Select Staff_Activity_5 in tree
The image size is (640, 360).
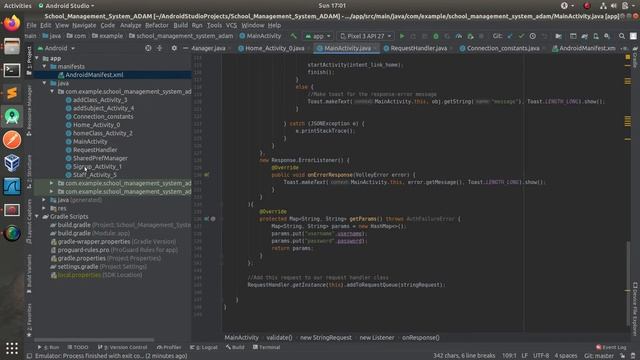[95, 175]
